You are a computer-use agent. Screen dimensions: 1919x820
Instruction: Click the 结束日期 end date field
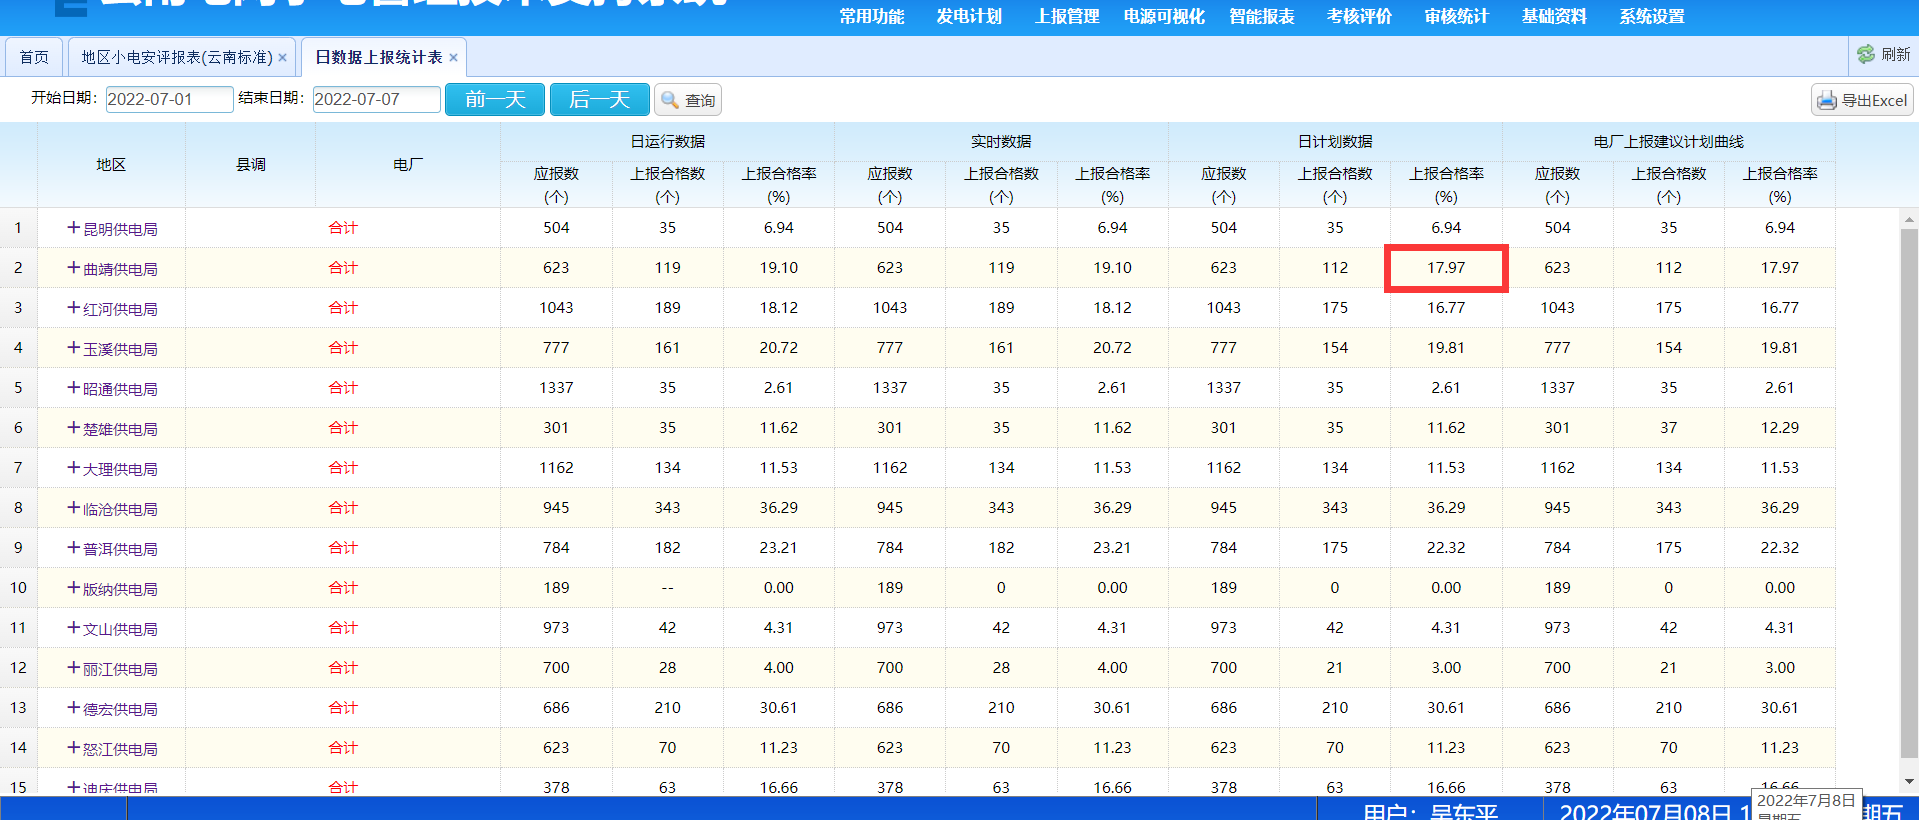click(x=377, y=99)
